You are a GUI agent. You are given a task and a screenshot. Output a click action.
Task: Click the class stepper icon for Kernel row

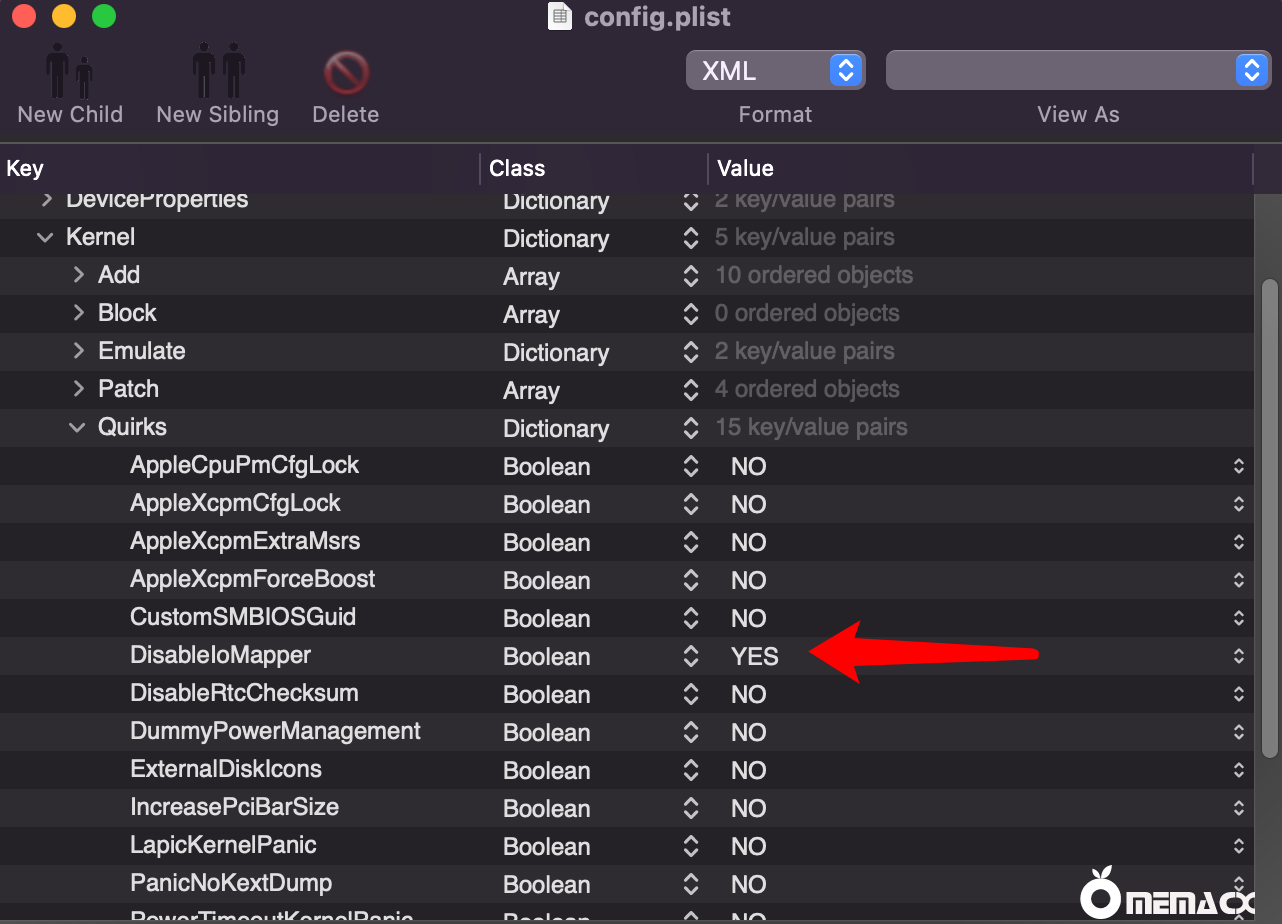[690, 238]
